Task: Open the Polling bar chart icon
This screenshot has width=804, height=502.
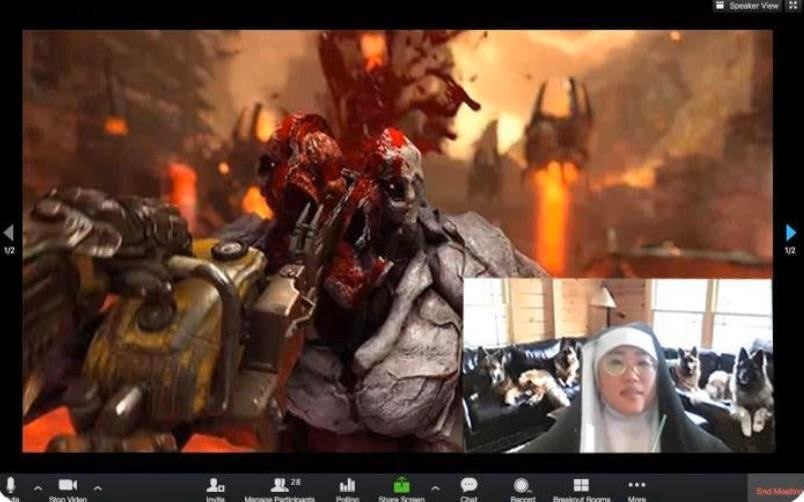Action: click(x=347, y=485)
